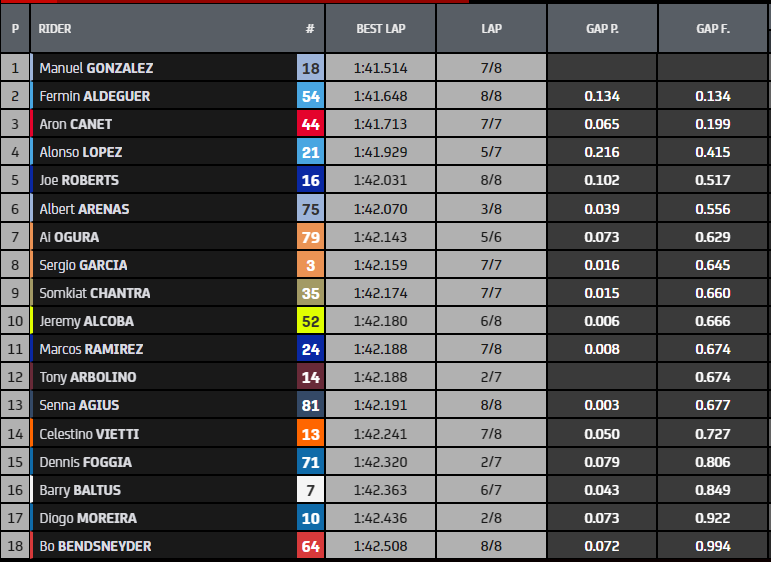Viewport: 771px width, 562px height.
Task: Click the position P column header
Action: coord(15,29)
